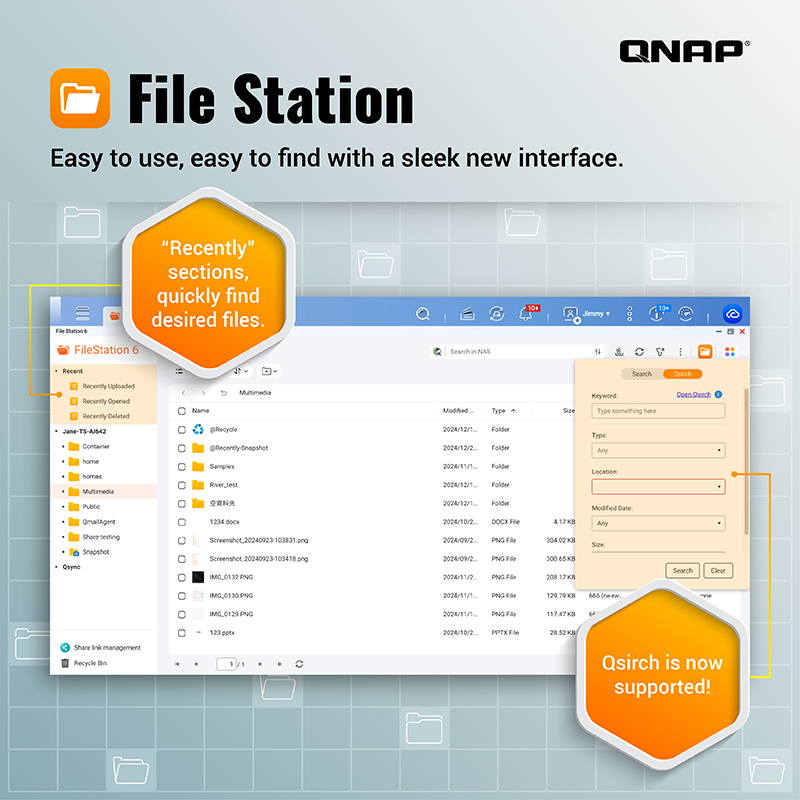Check the River_test folder checkbox

182,485
